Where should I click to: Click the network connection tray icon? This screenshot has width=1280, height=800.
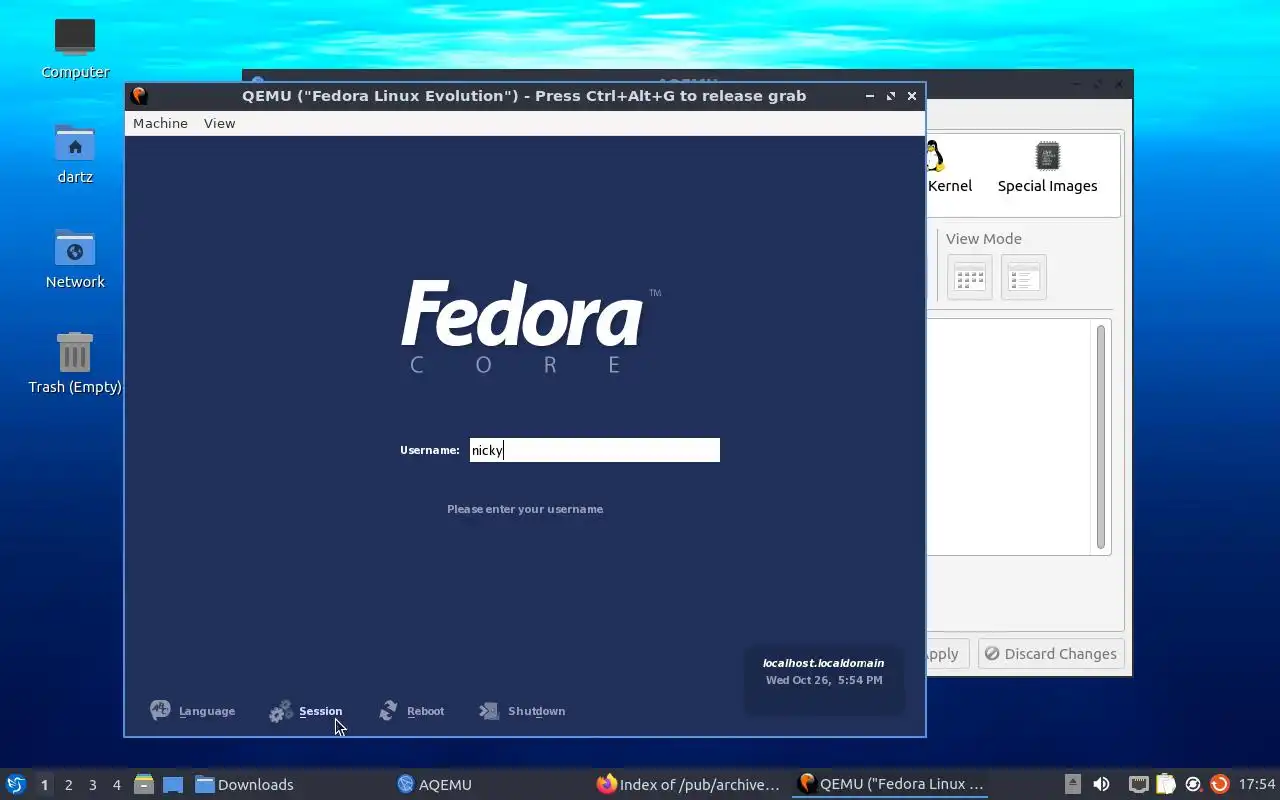(x=1138, y=785)
